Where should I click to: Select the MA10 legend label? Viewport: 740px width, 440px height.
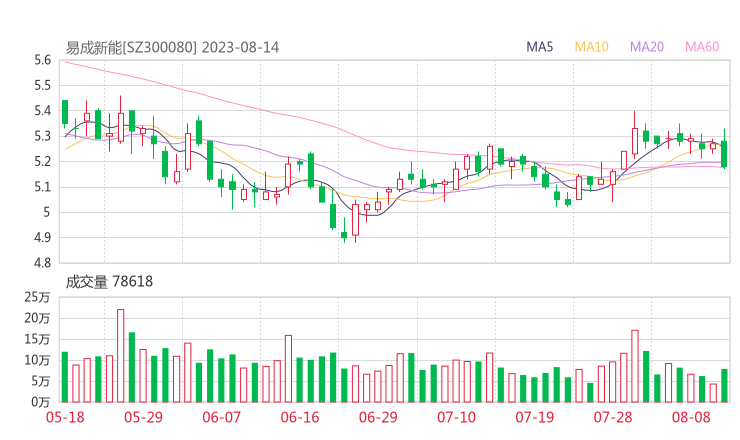point(591,47)
